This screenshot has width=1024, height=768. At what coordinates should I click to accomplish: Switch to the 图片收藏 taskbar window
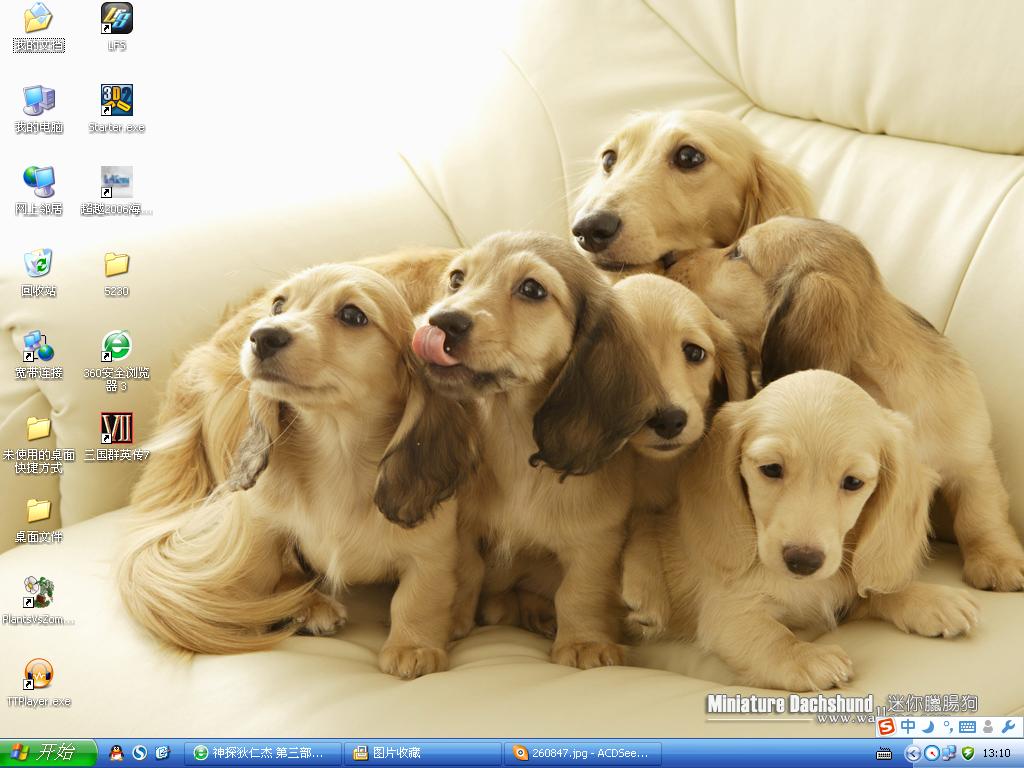pyautogui.click(x=422, y=753)
